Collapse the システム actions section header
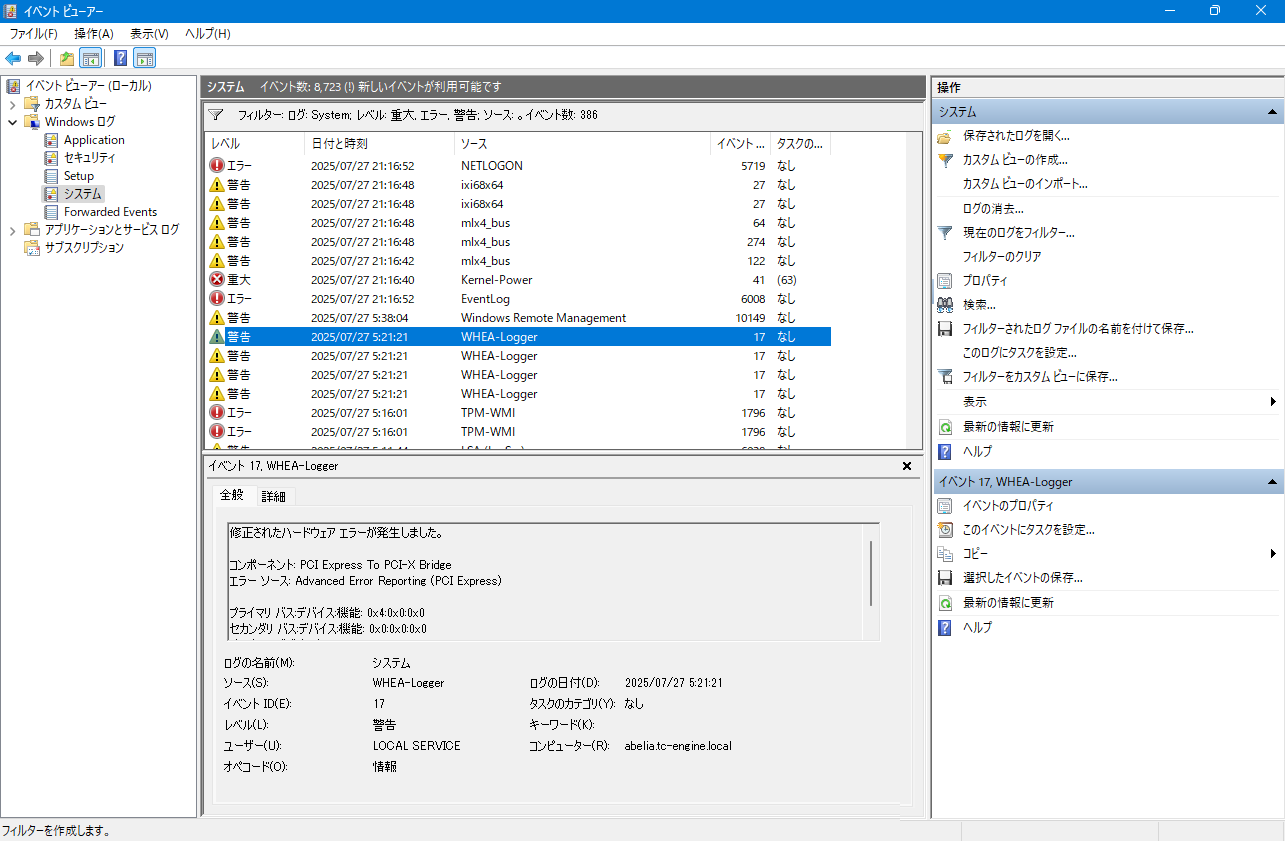The image size is (1285, 841). tap(1272, 112)
